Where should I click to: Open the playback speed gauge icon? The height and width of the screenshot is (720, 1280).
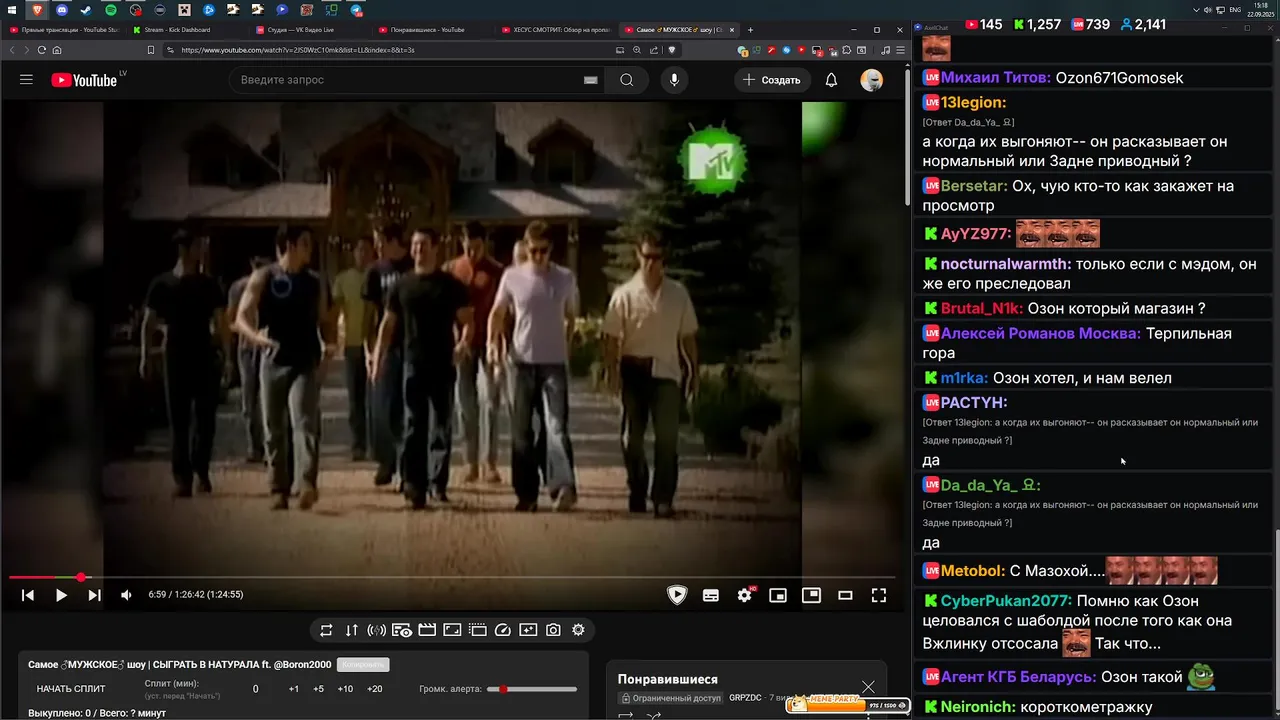click(x=503, y=630)
